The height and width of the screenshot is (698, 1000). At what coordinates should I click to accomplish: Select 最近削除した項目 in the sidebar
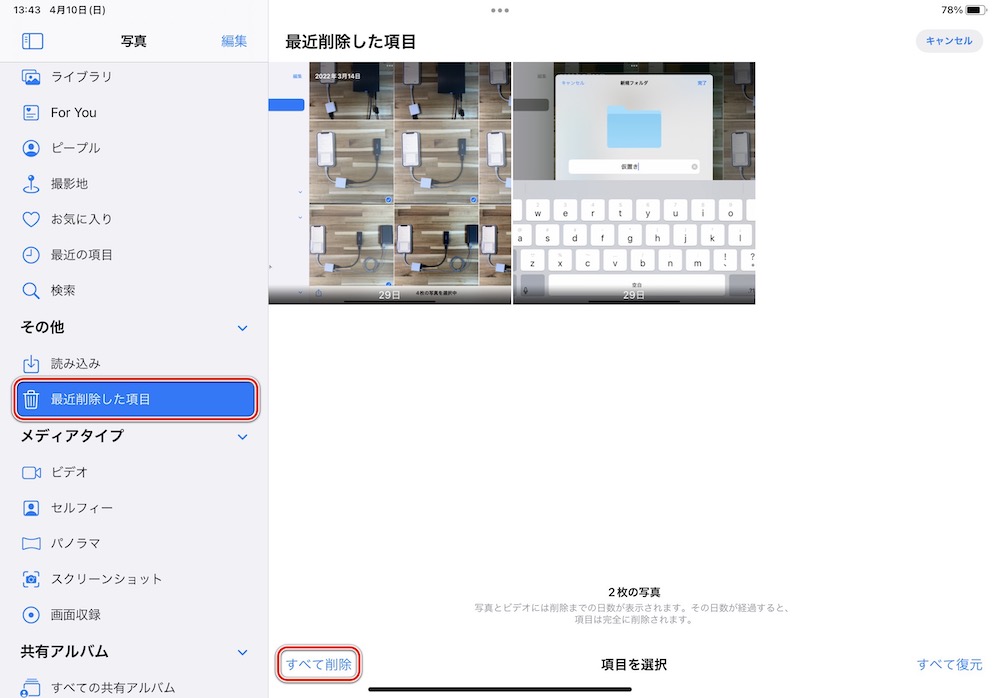135,399
